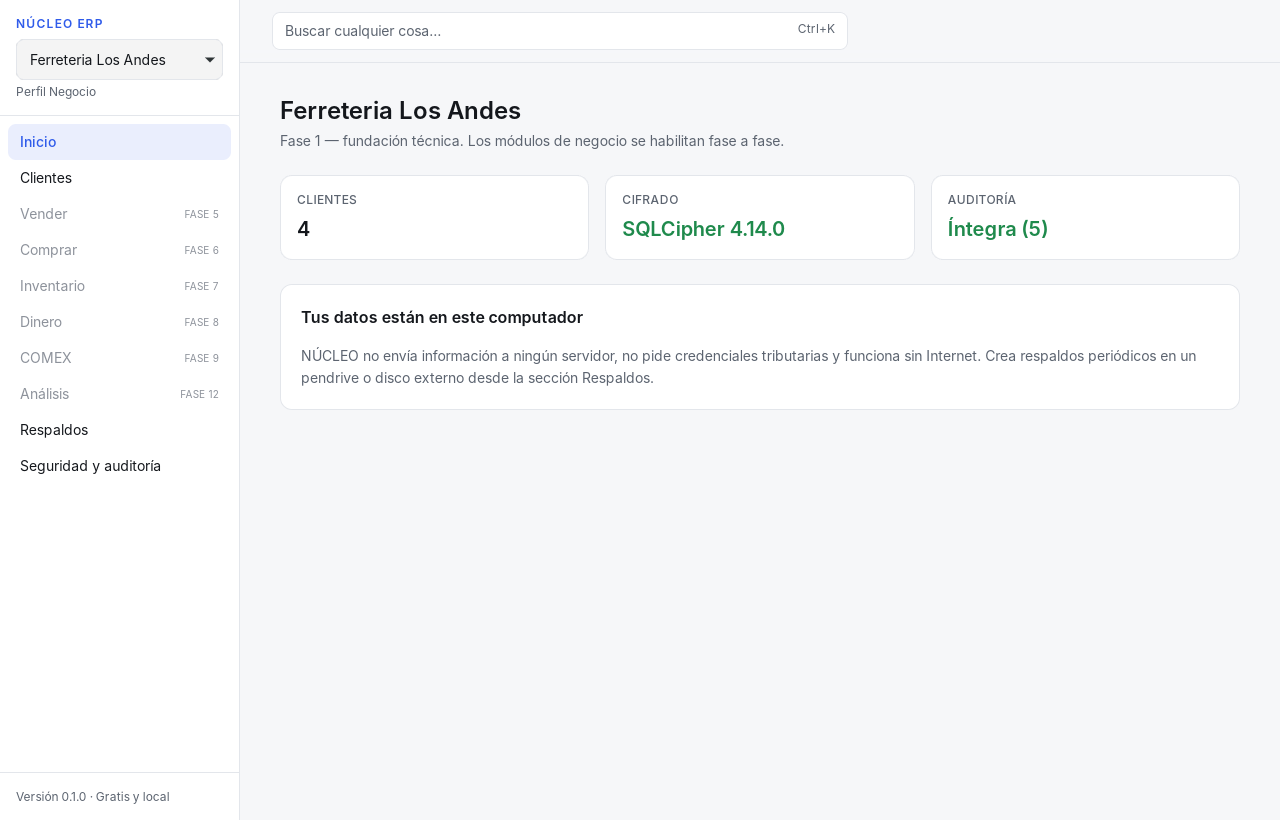This screenshot has height=820, width=1280.
Task: Click the 'Fase 1 — fundación técnica' subtitle
Action: click(532, 141)
